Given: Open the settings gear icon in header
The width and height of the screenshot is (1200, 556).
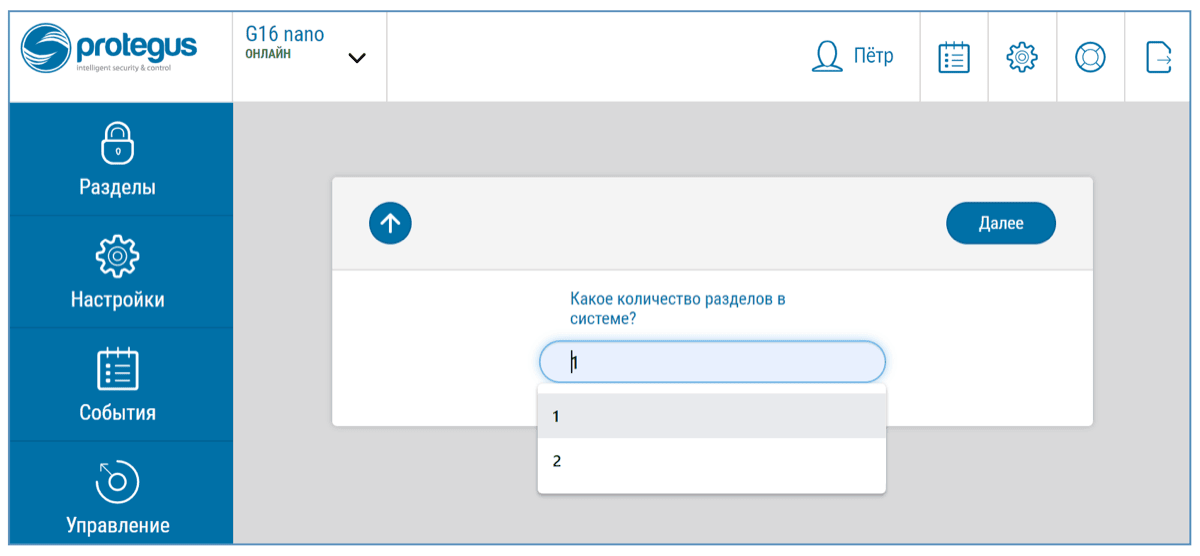Looking at the screenshot, I should [x=1022, y=57].
